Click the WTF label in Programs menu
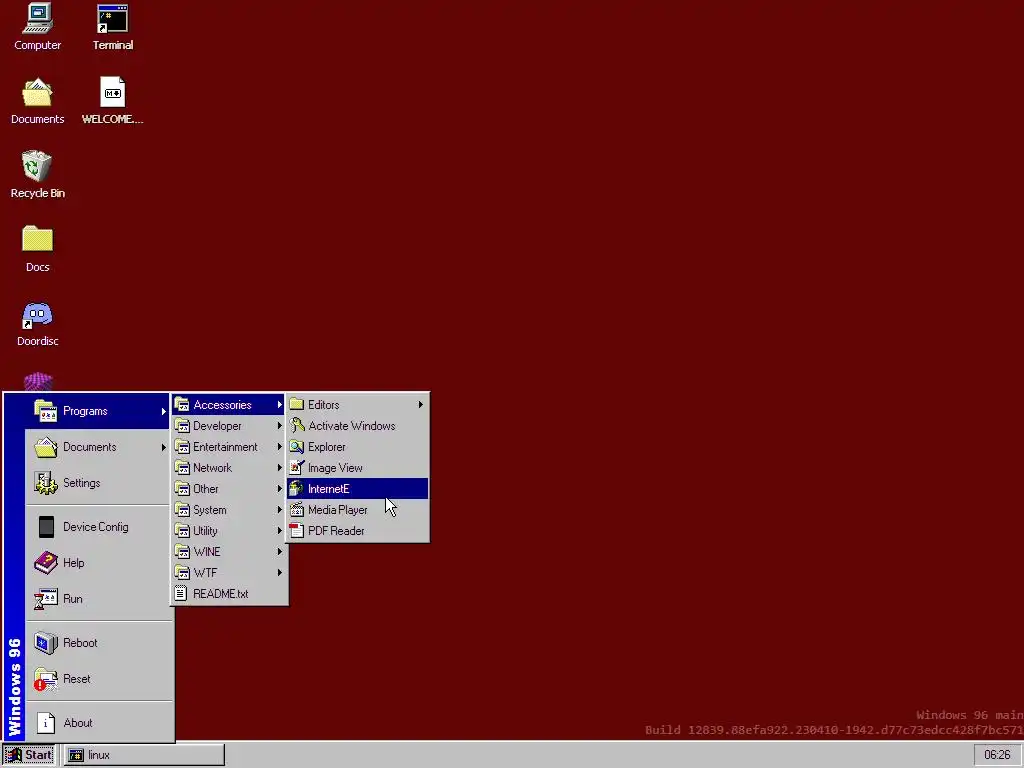The height and width of the screenshot is (768, 1024). pos(205,573)
